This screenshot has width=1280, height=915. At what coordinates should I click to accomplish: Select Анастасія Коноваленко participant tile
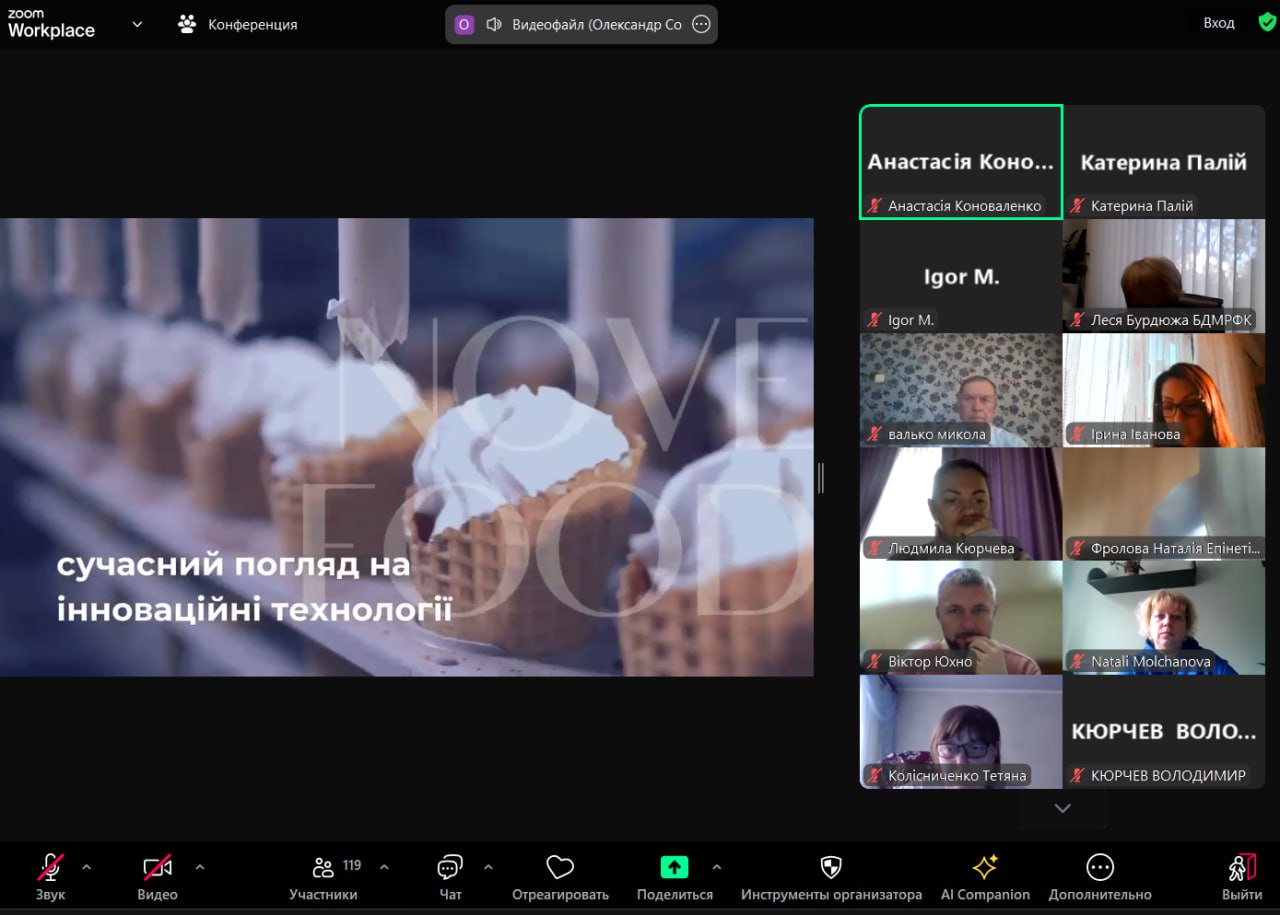961,161
